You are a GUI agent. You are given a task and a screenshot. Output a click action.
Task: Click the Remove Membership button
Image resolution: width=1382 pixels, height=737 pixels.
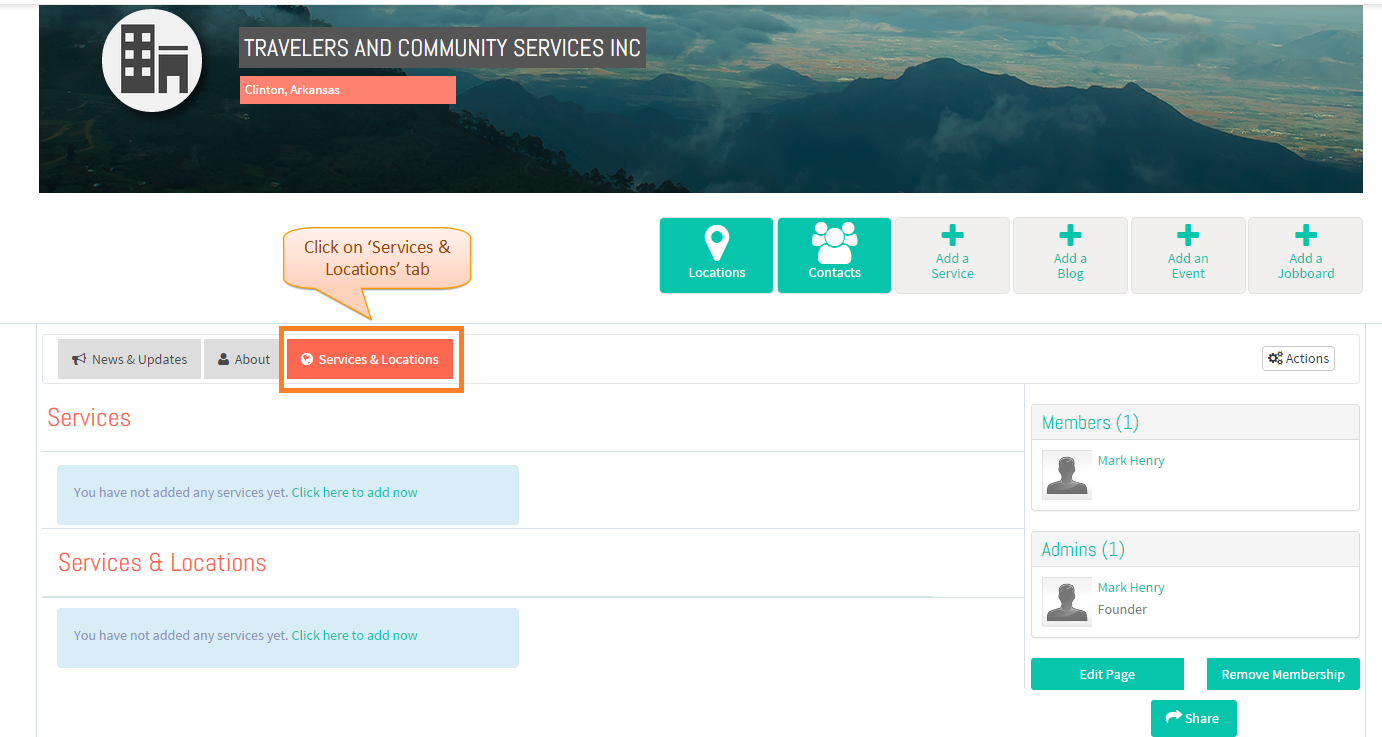[1283, 674]
